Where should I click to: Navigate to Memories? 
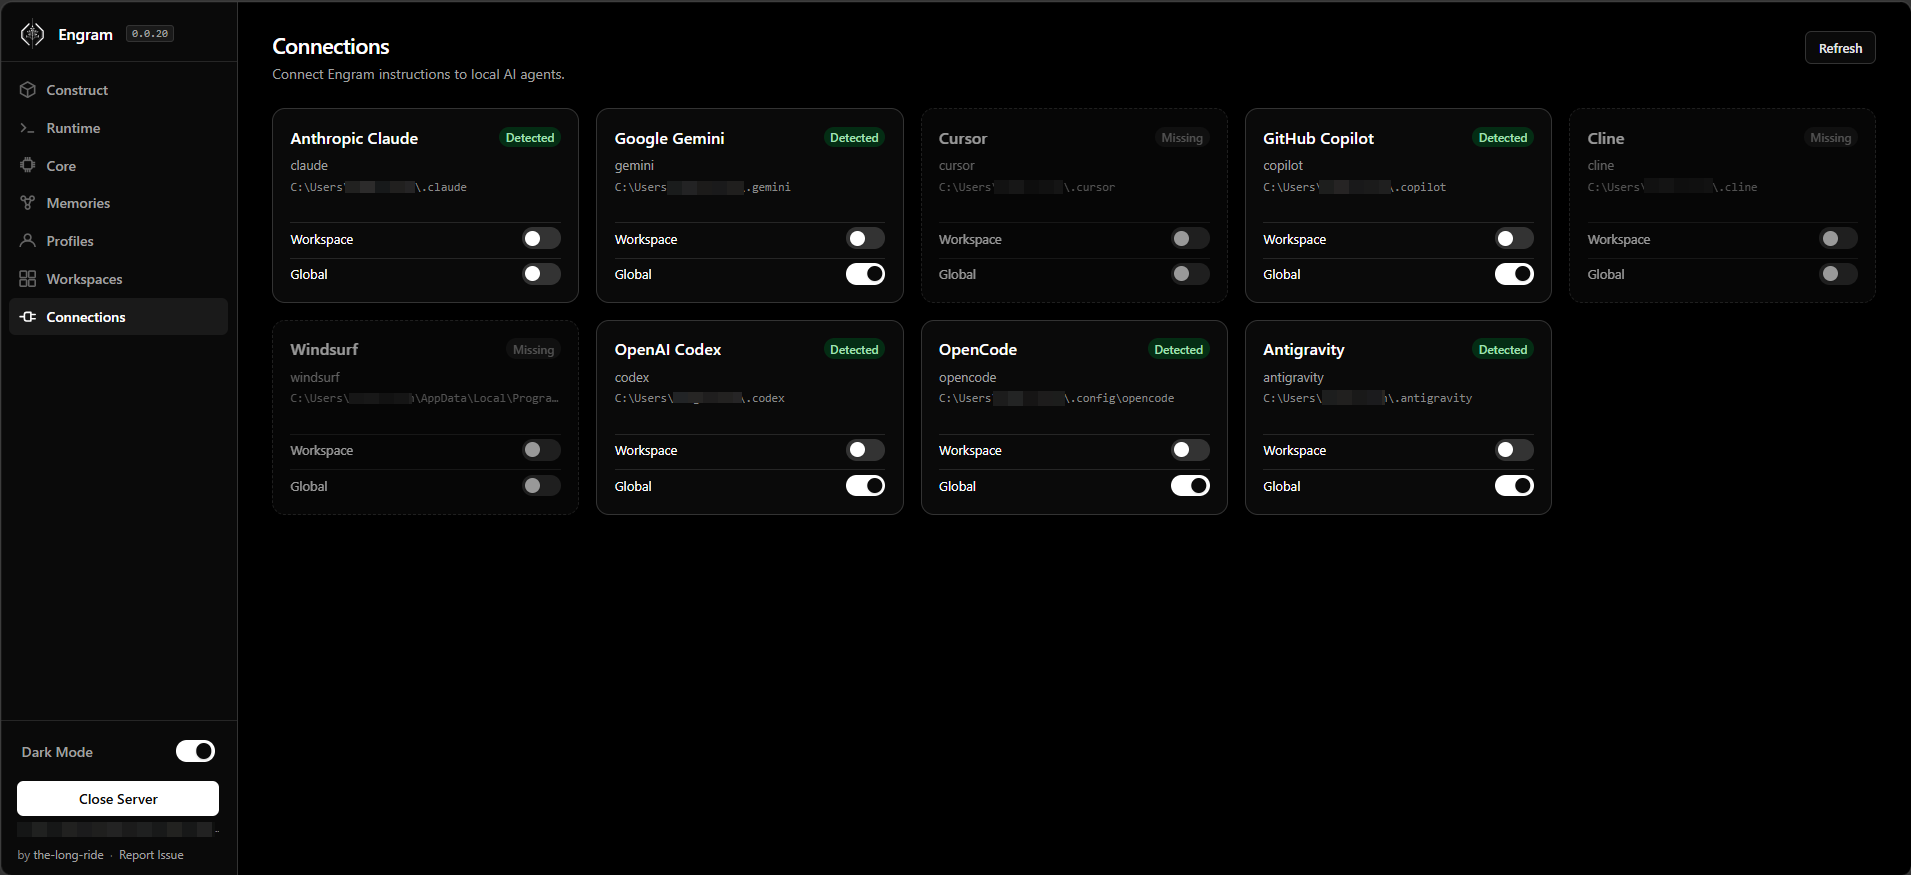coord(118,203)
